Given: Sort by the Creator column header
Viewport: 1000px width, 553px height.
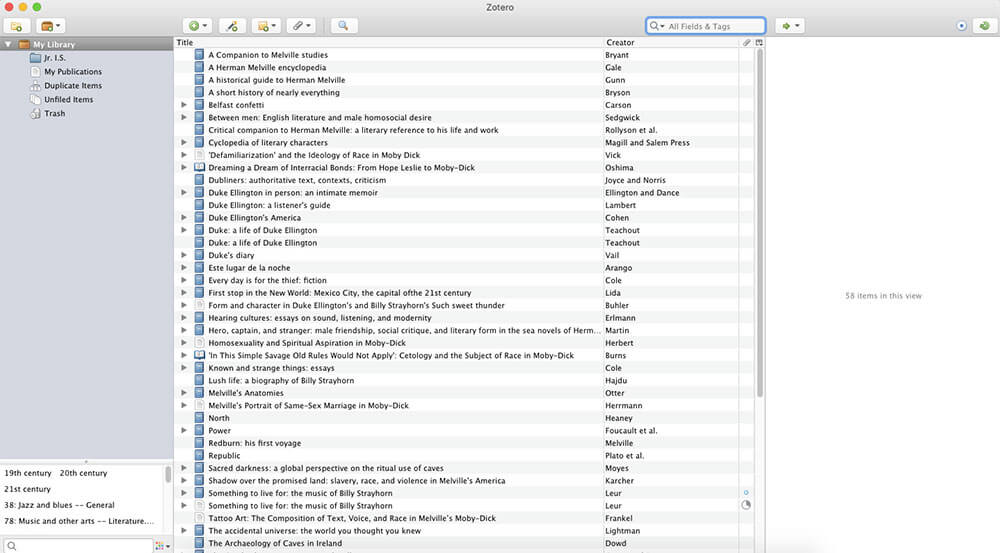Looking at the screenshot, I should coord(672,43).
